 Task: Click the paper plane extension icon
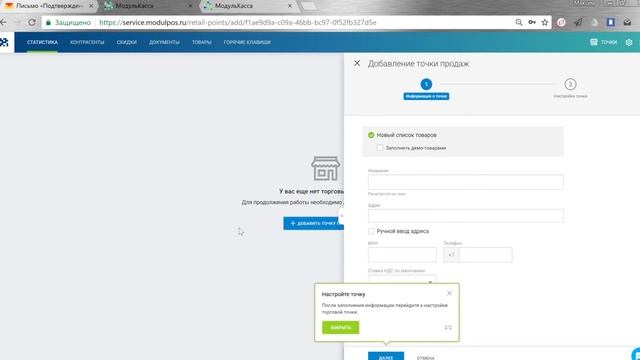(x=578, y=22)
